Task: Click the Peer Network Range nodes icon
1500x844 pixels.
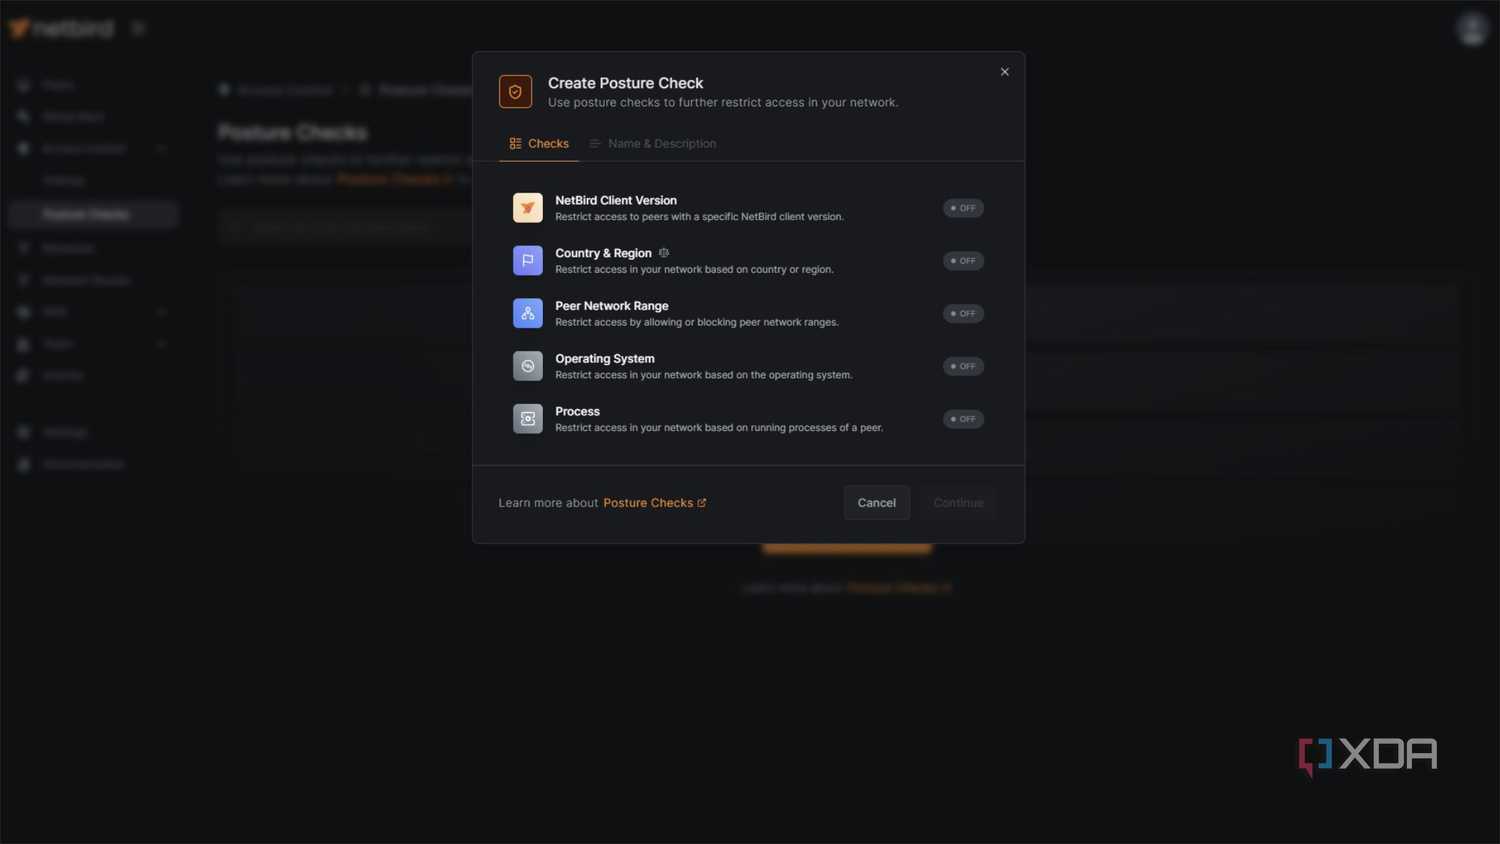Action: (528, 313)
